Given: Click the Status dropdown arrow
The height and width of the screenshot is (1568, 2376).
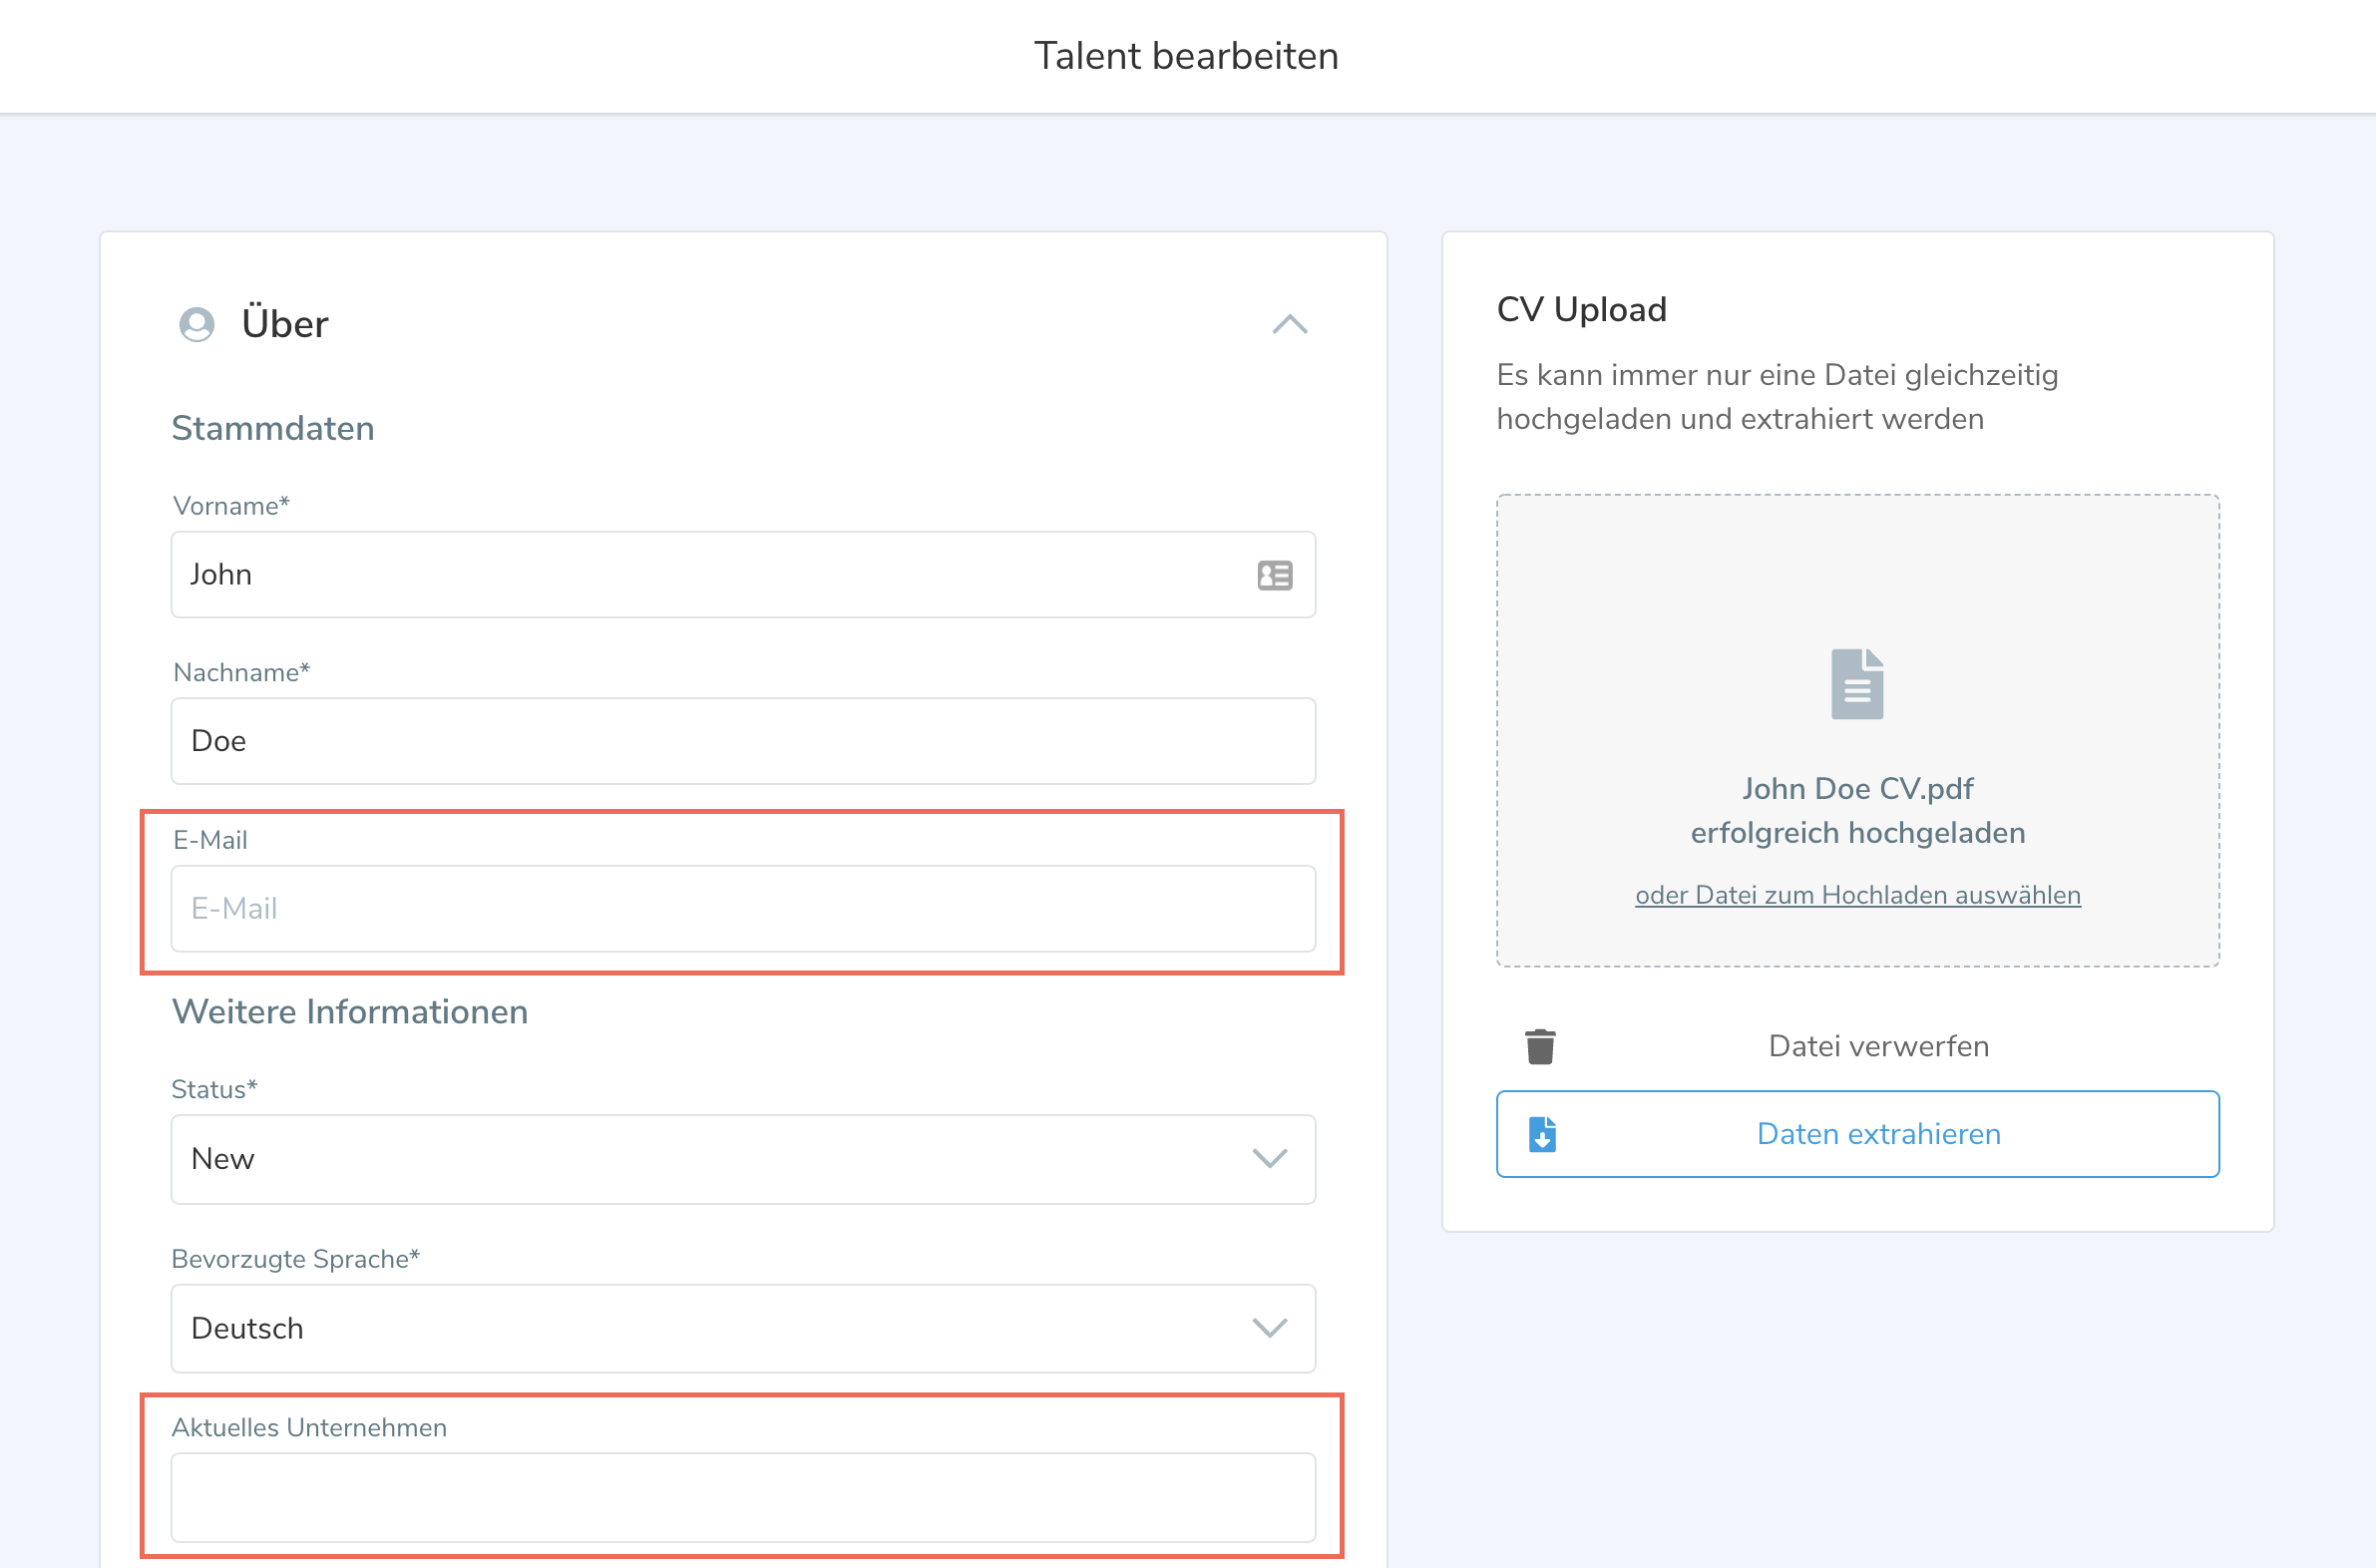Looking at the screenshot, I should pyautogui.click(x=1269, y=1159).
